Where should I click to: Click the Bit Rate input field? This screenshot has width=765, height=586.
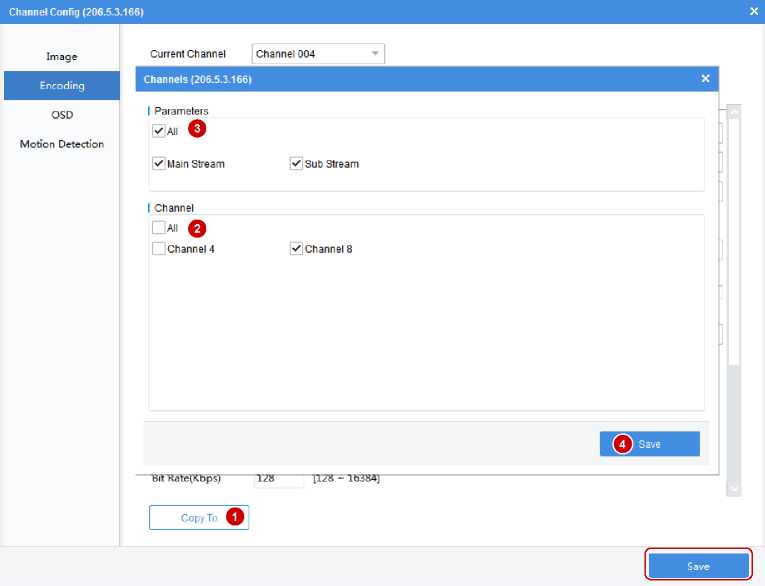(x=277, y=479)
